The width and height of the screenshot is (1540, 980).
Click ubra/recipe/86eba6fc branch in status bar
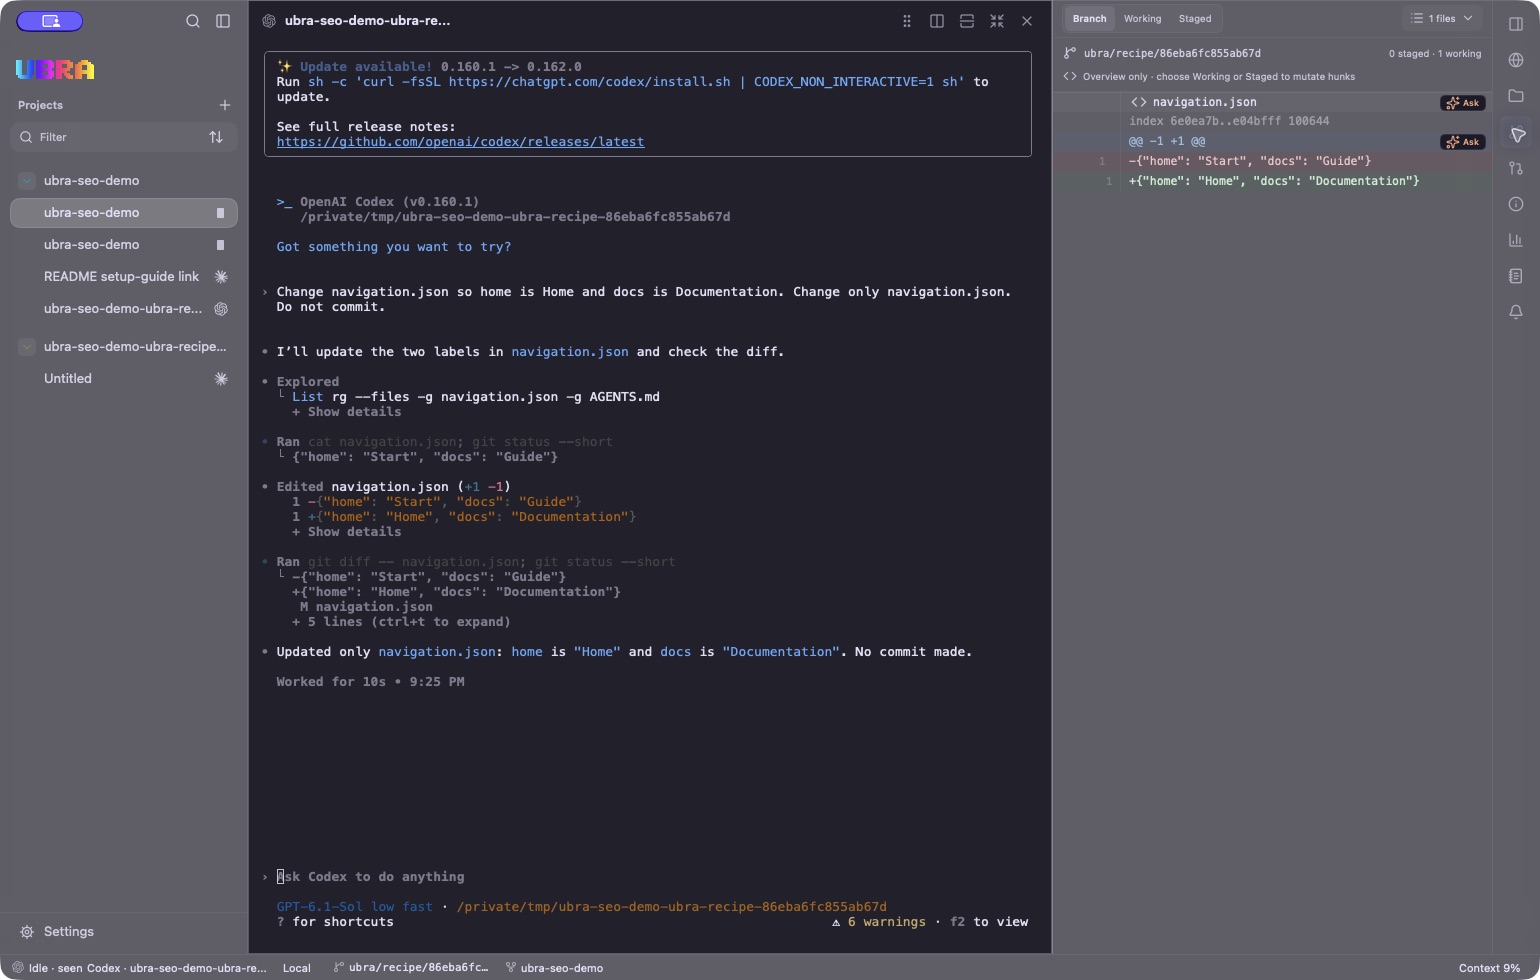tap(411, 968)
